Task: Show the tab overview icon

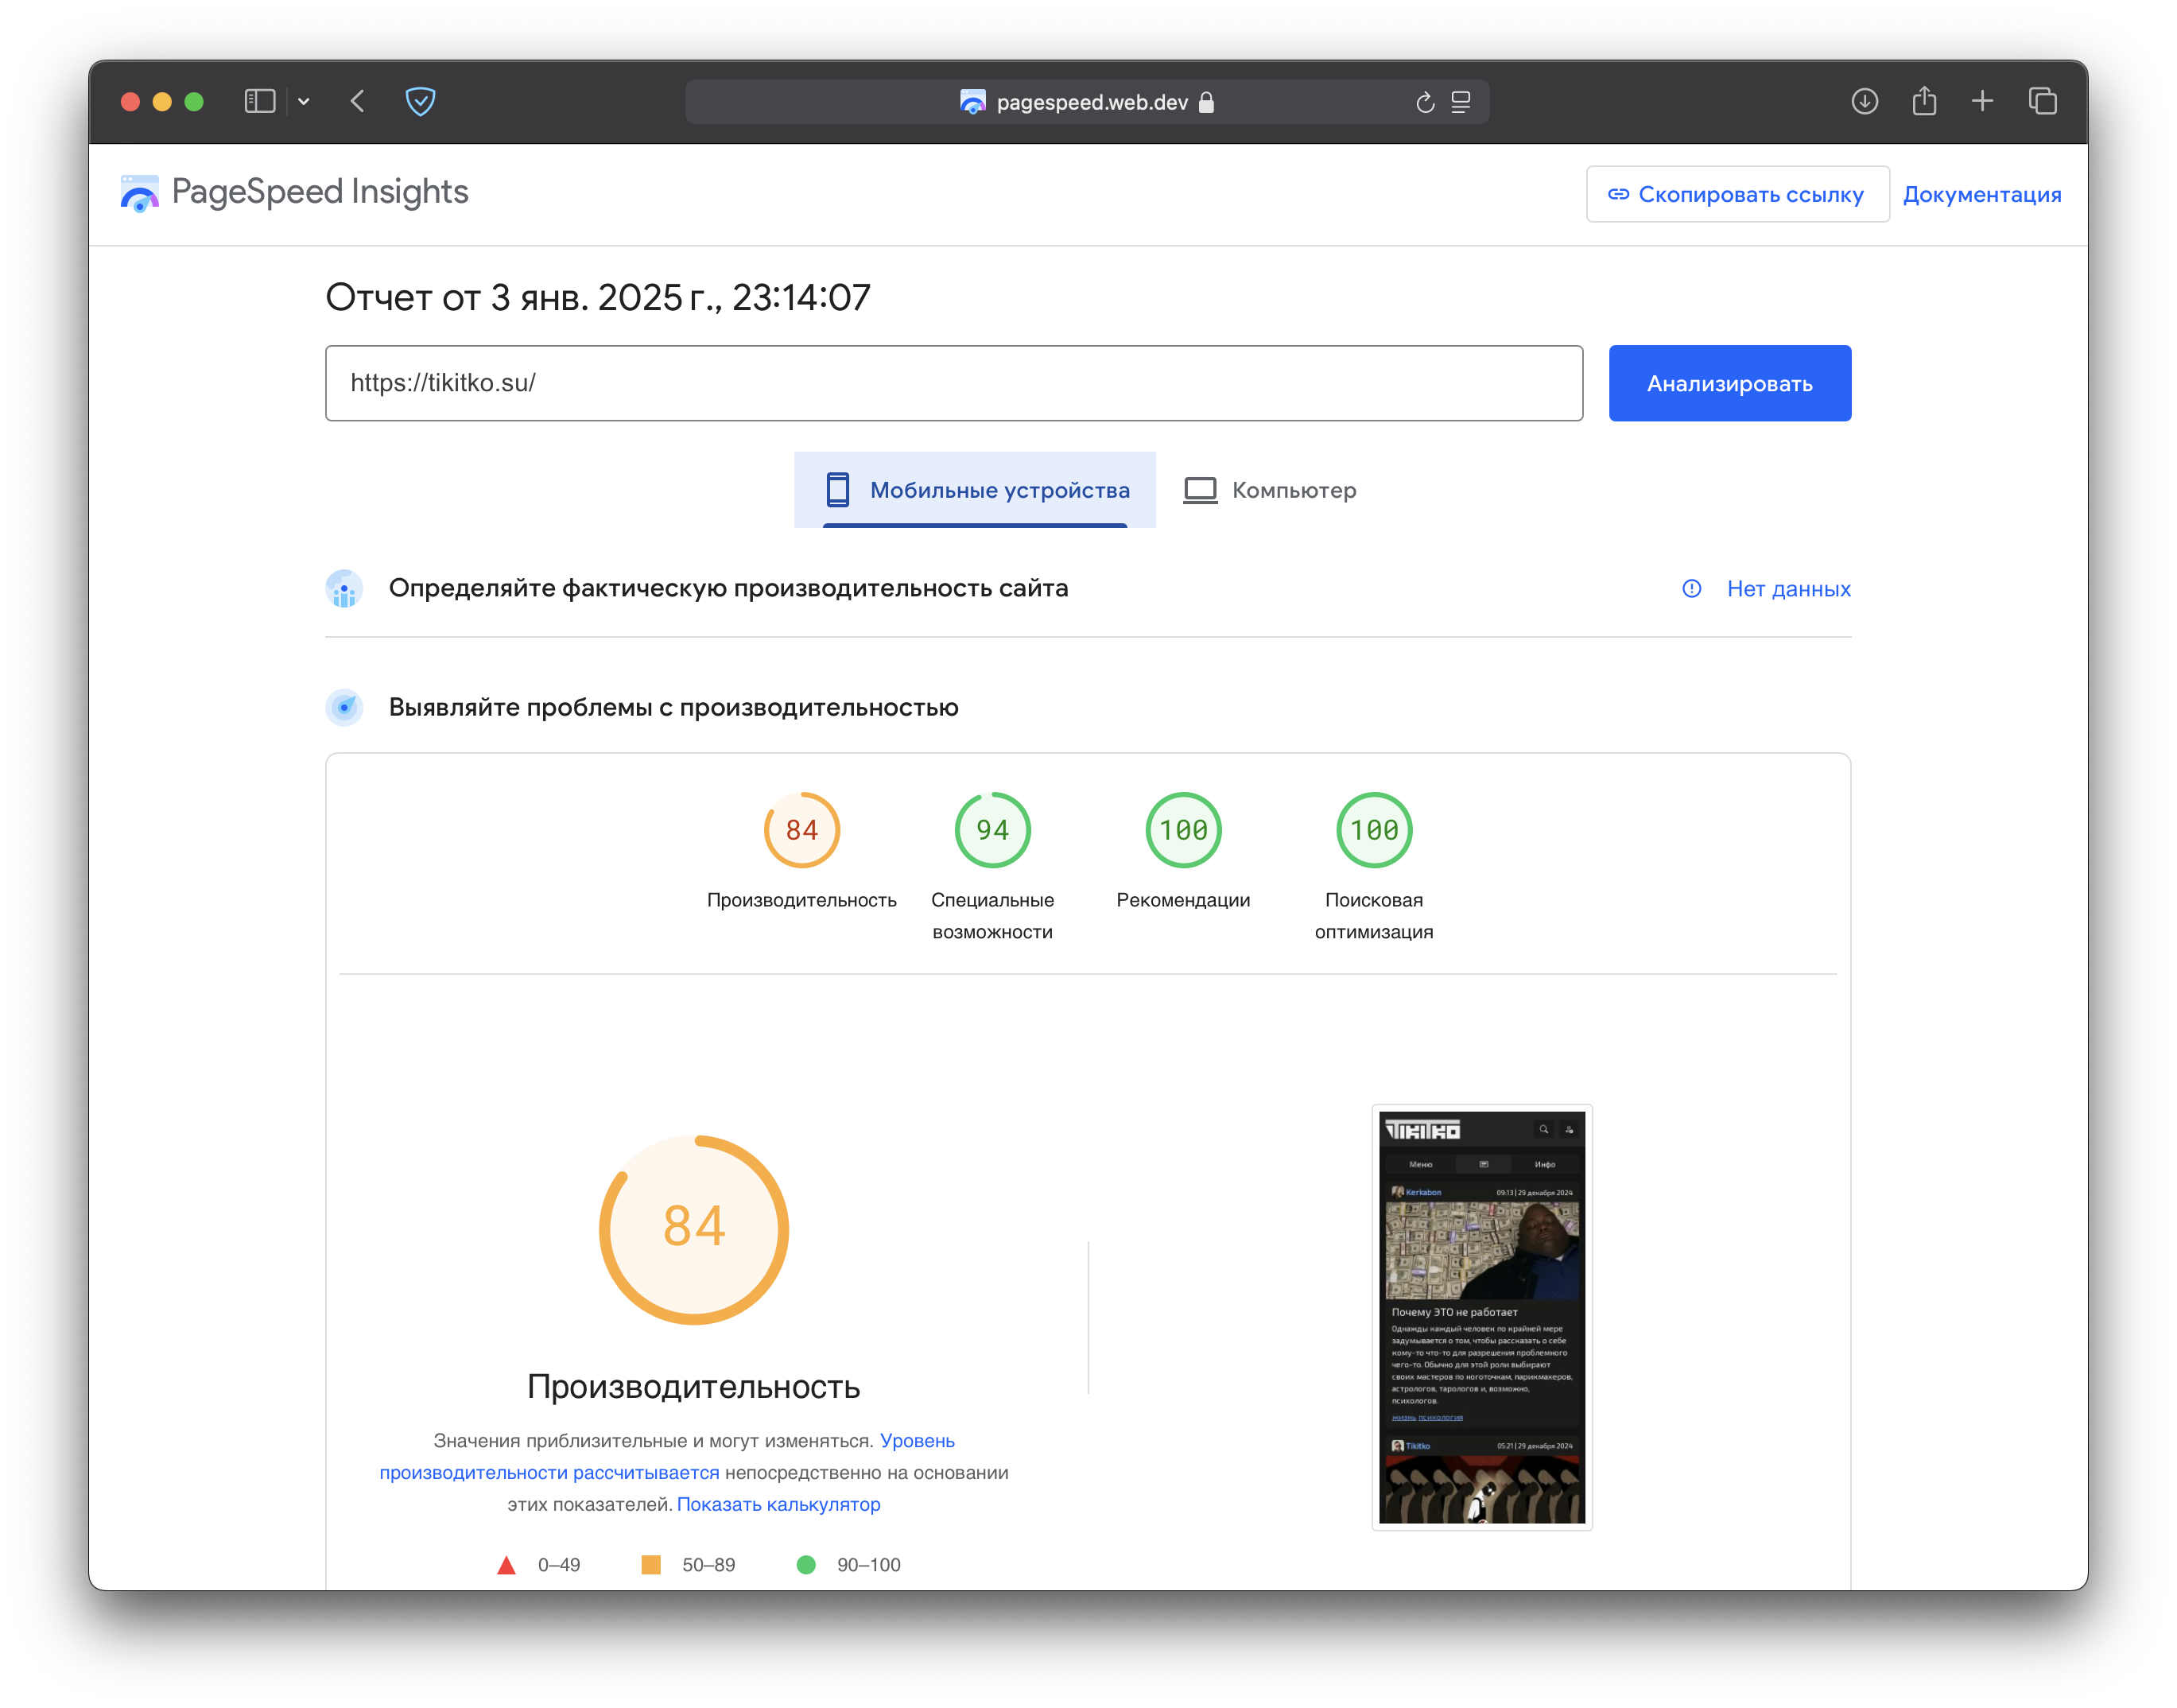Action: [2042, 101]
